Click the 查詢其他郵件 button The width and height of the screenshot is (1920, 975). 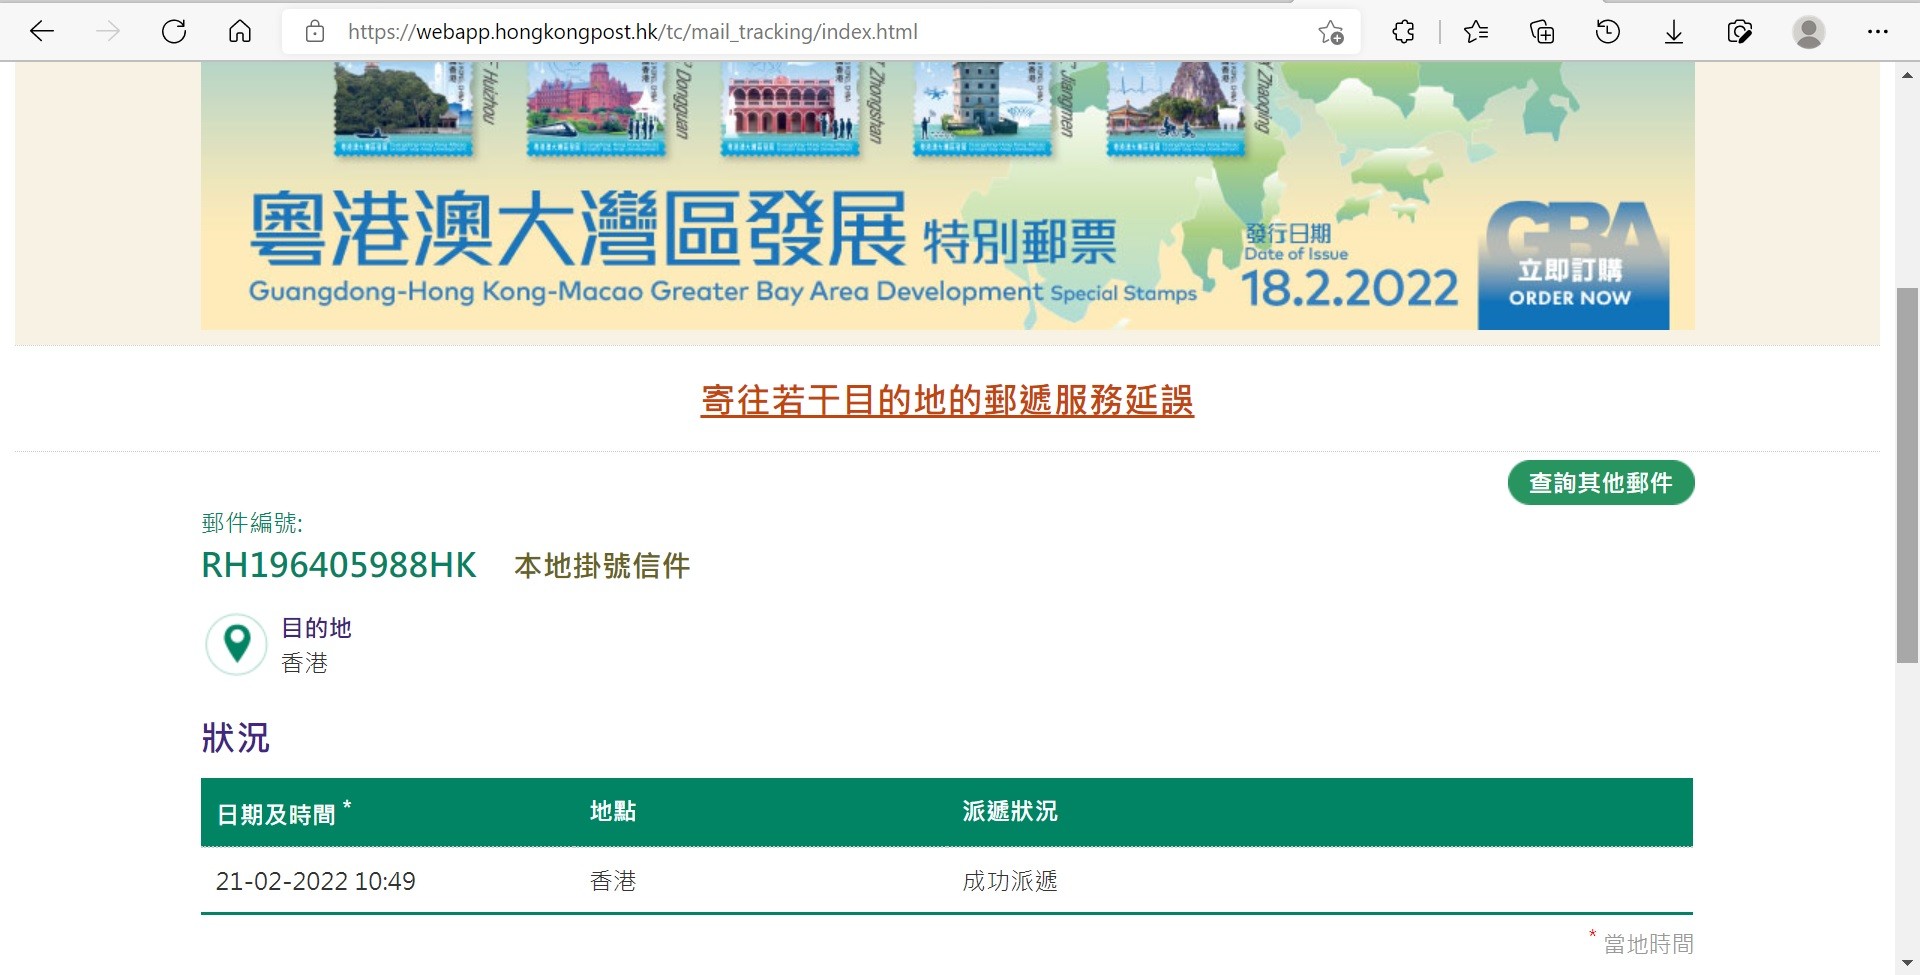[1601, 483]
